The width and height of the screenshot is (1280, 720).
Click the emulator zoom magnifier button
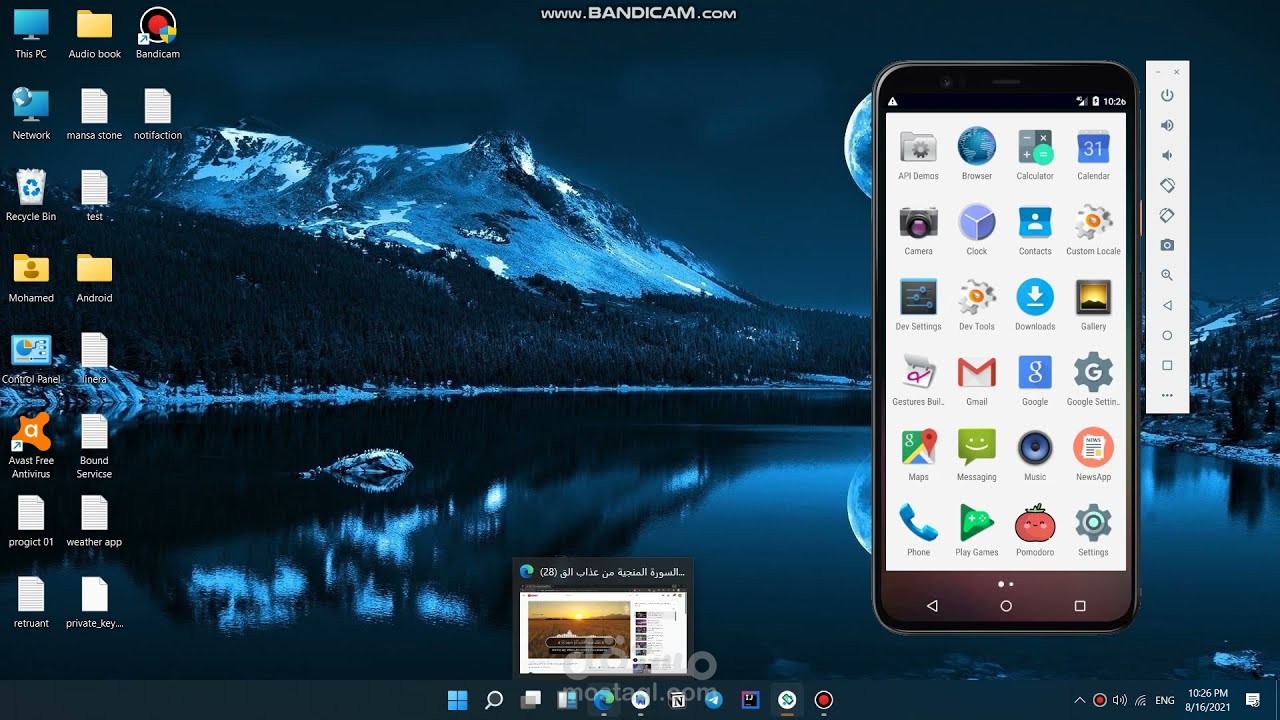click(x=1167, y=275)
